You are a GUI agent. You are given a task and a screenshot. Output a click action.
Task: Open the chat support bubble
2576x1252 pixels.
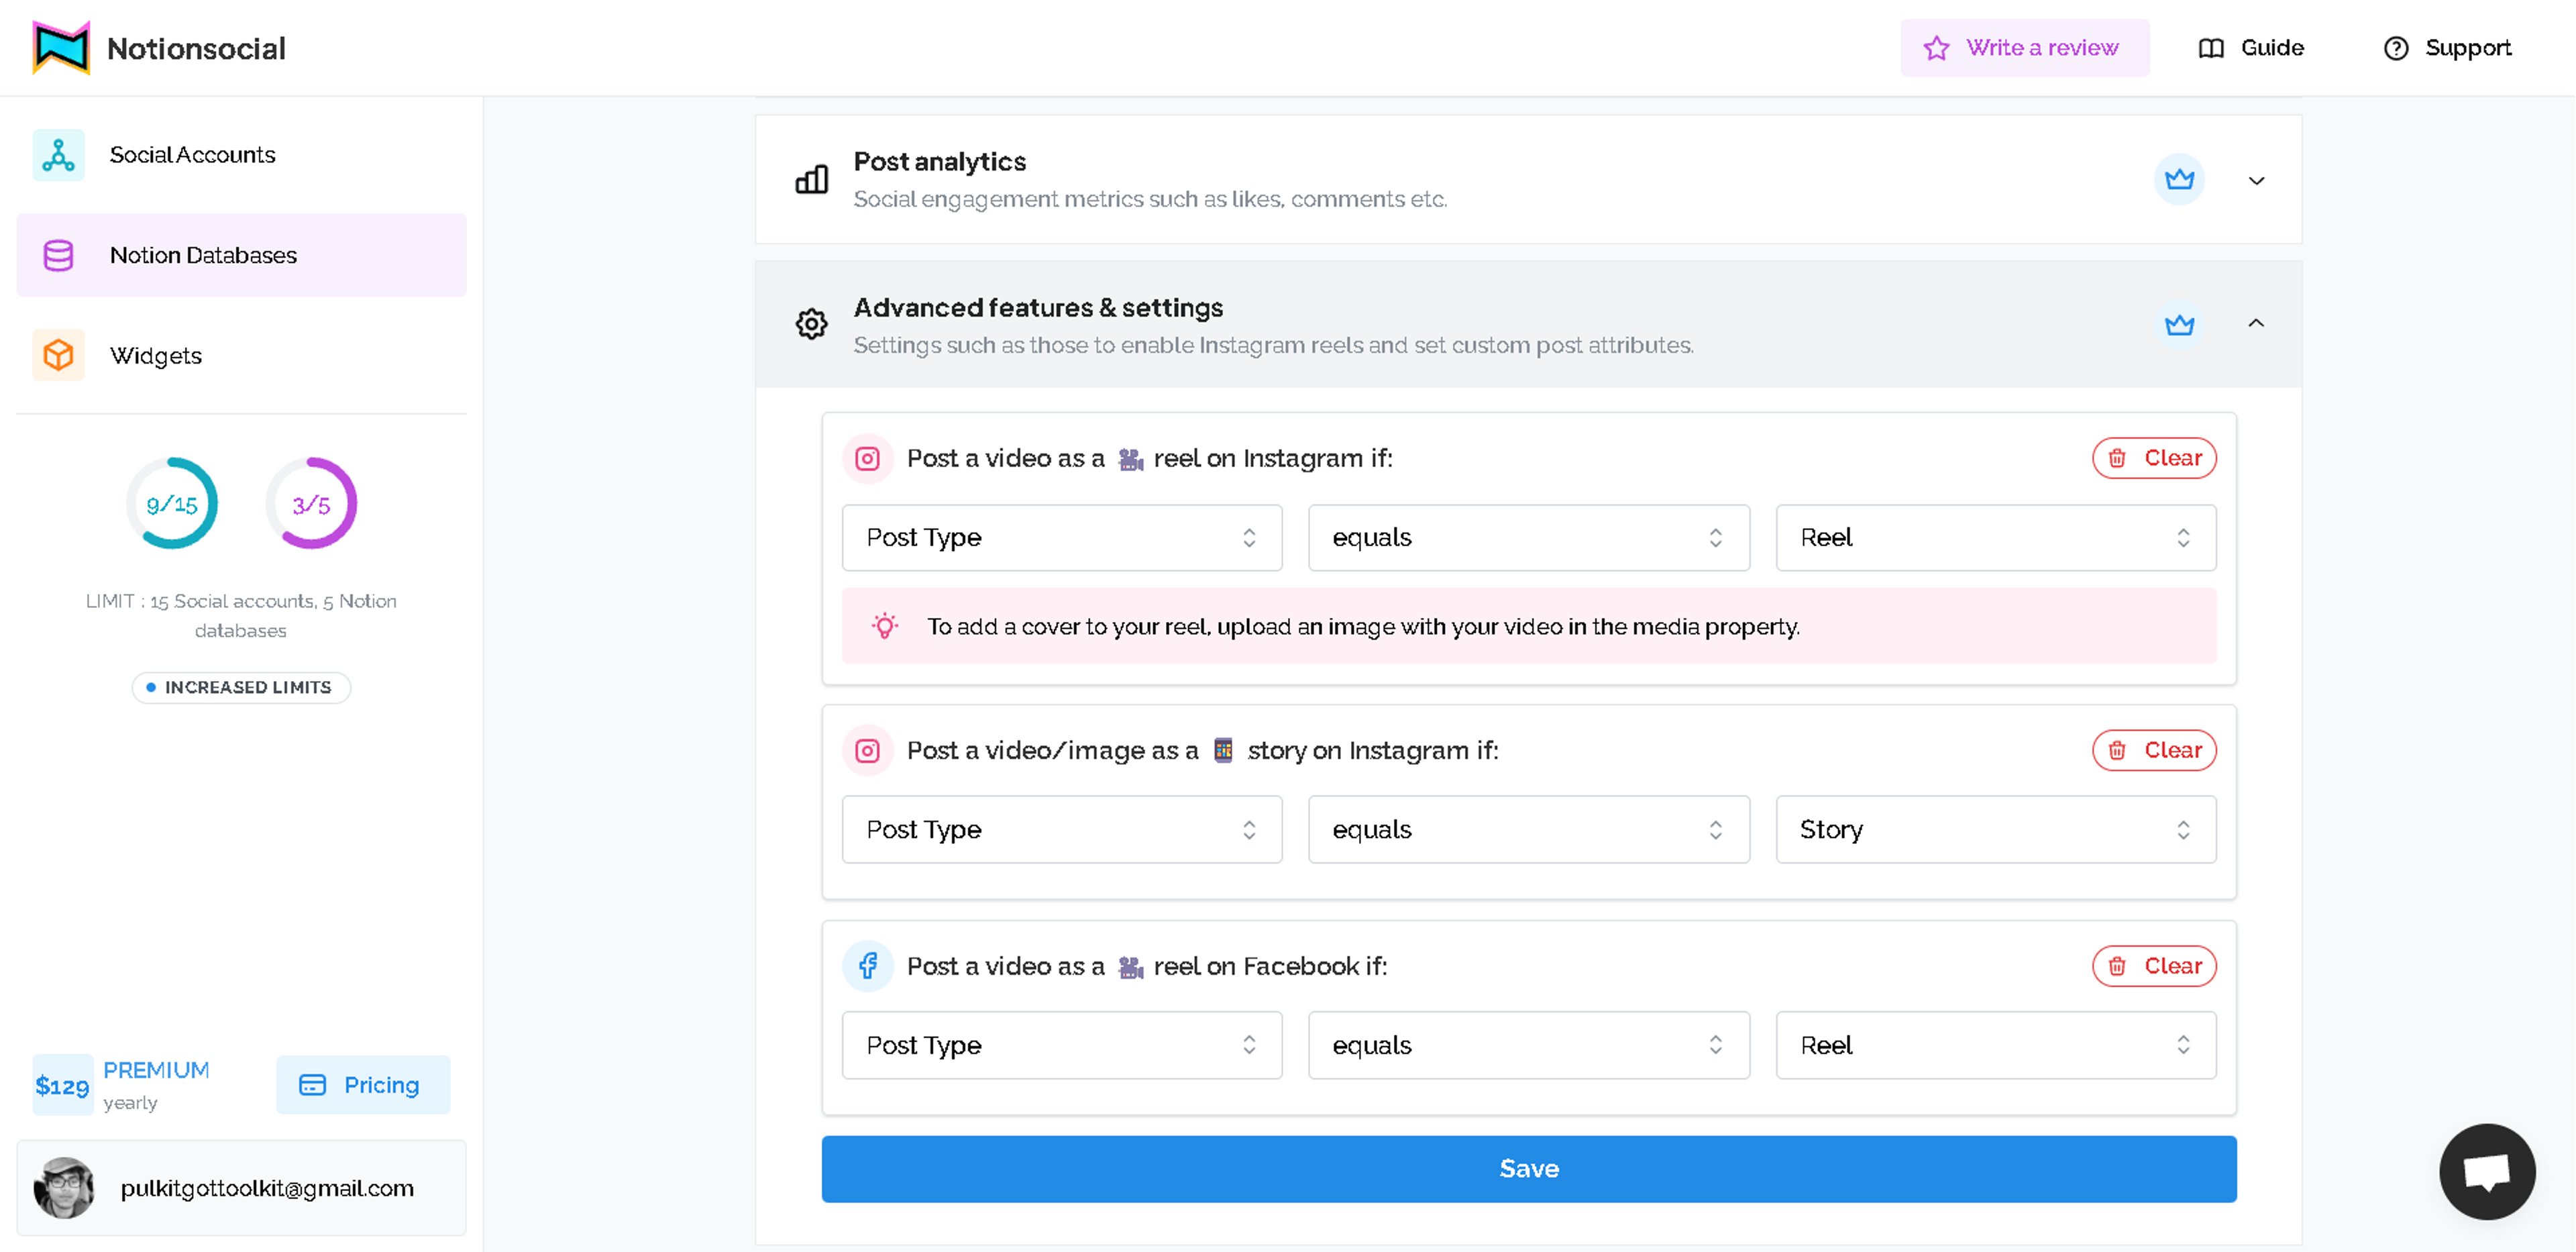click(x=2486, y=1171)
